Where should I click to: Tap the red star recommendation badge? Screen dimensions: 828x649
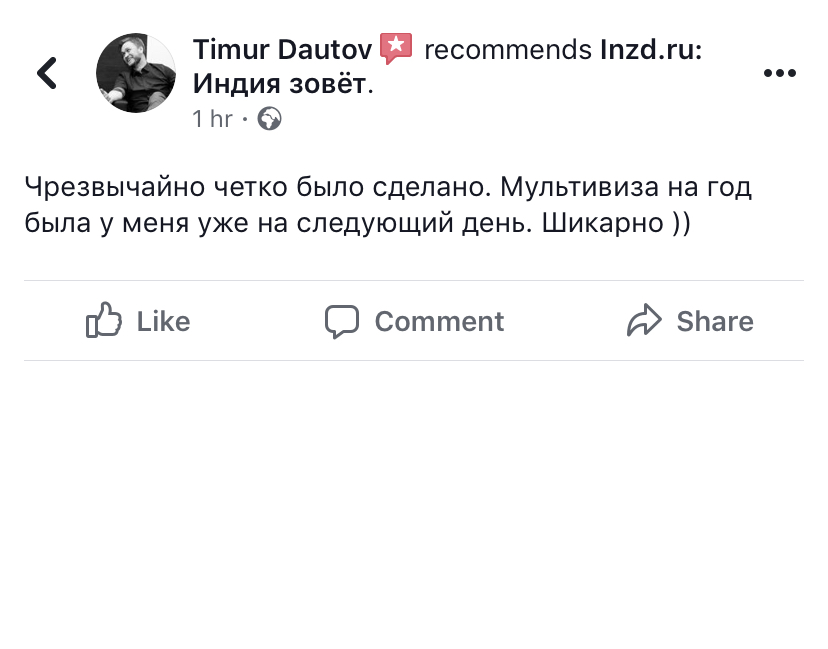pyautogui.click(x=396, y=49)
